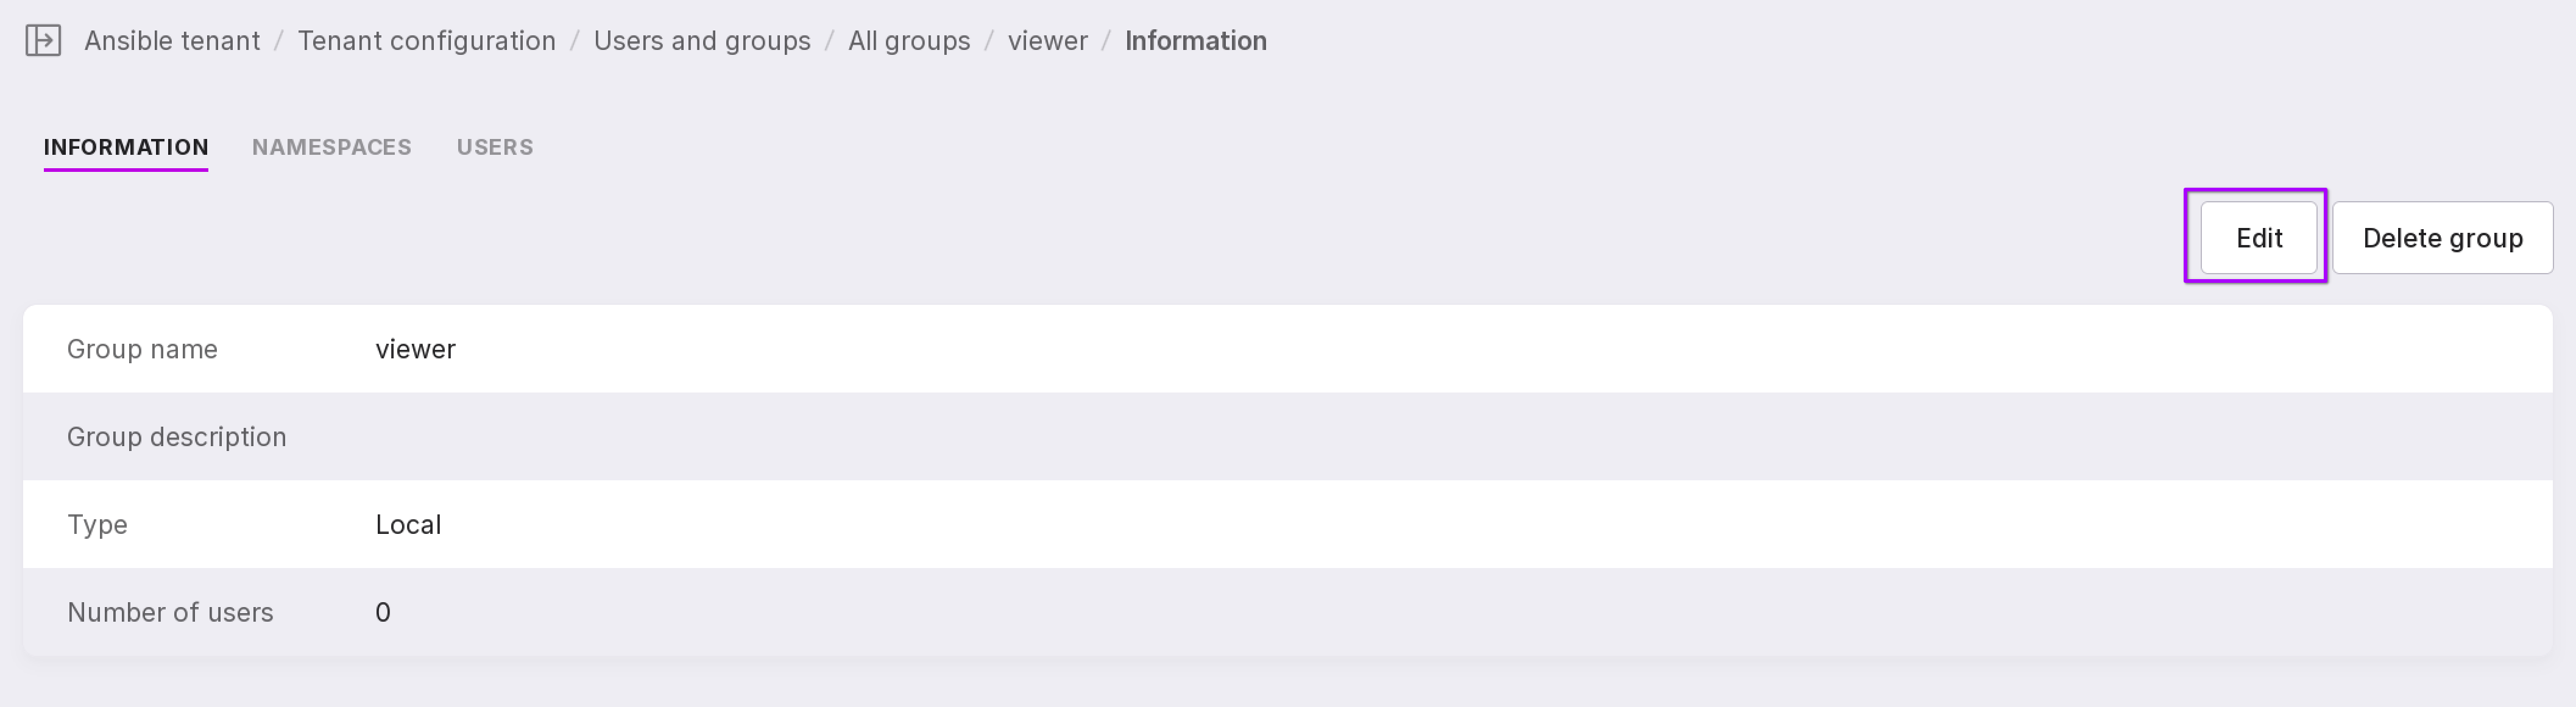Image resolution: width=2576 pixels, height=707 pixels.
Task: Click the Number of users label
Action: click(x=170, y=612)
